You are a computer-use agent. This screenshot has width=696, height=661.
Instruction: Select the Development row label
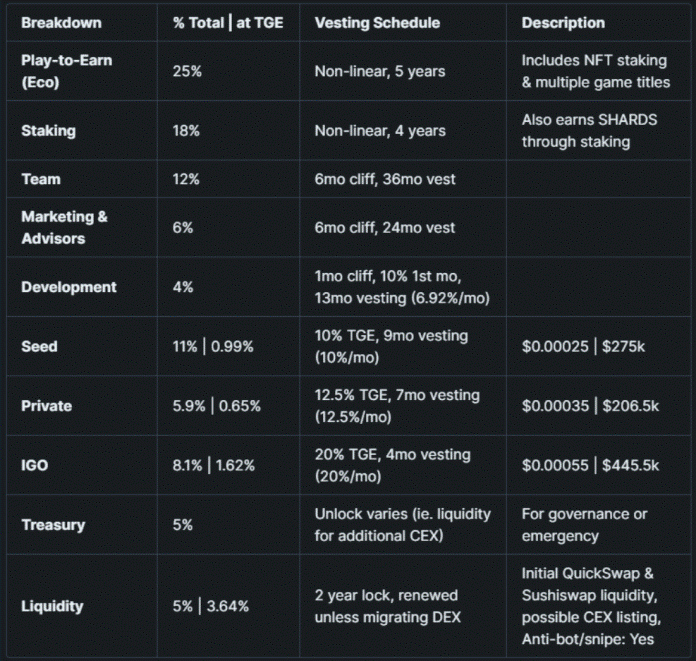click(69, 287)
